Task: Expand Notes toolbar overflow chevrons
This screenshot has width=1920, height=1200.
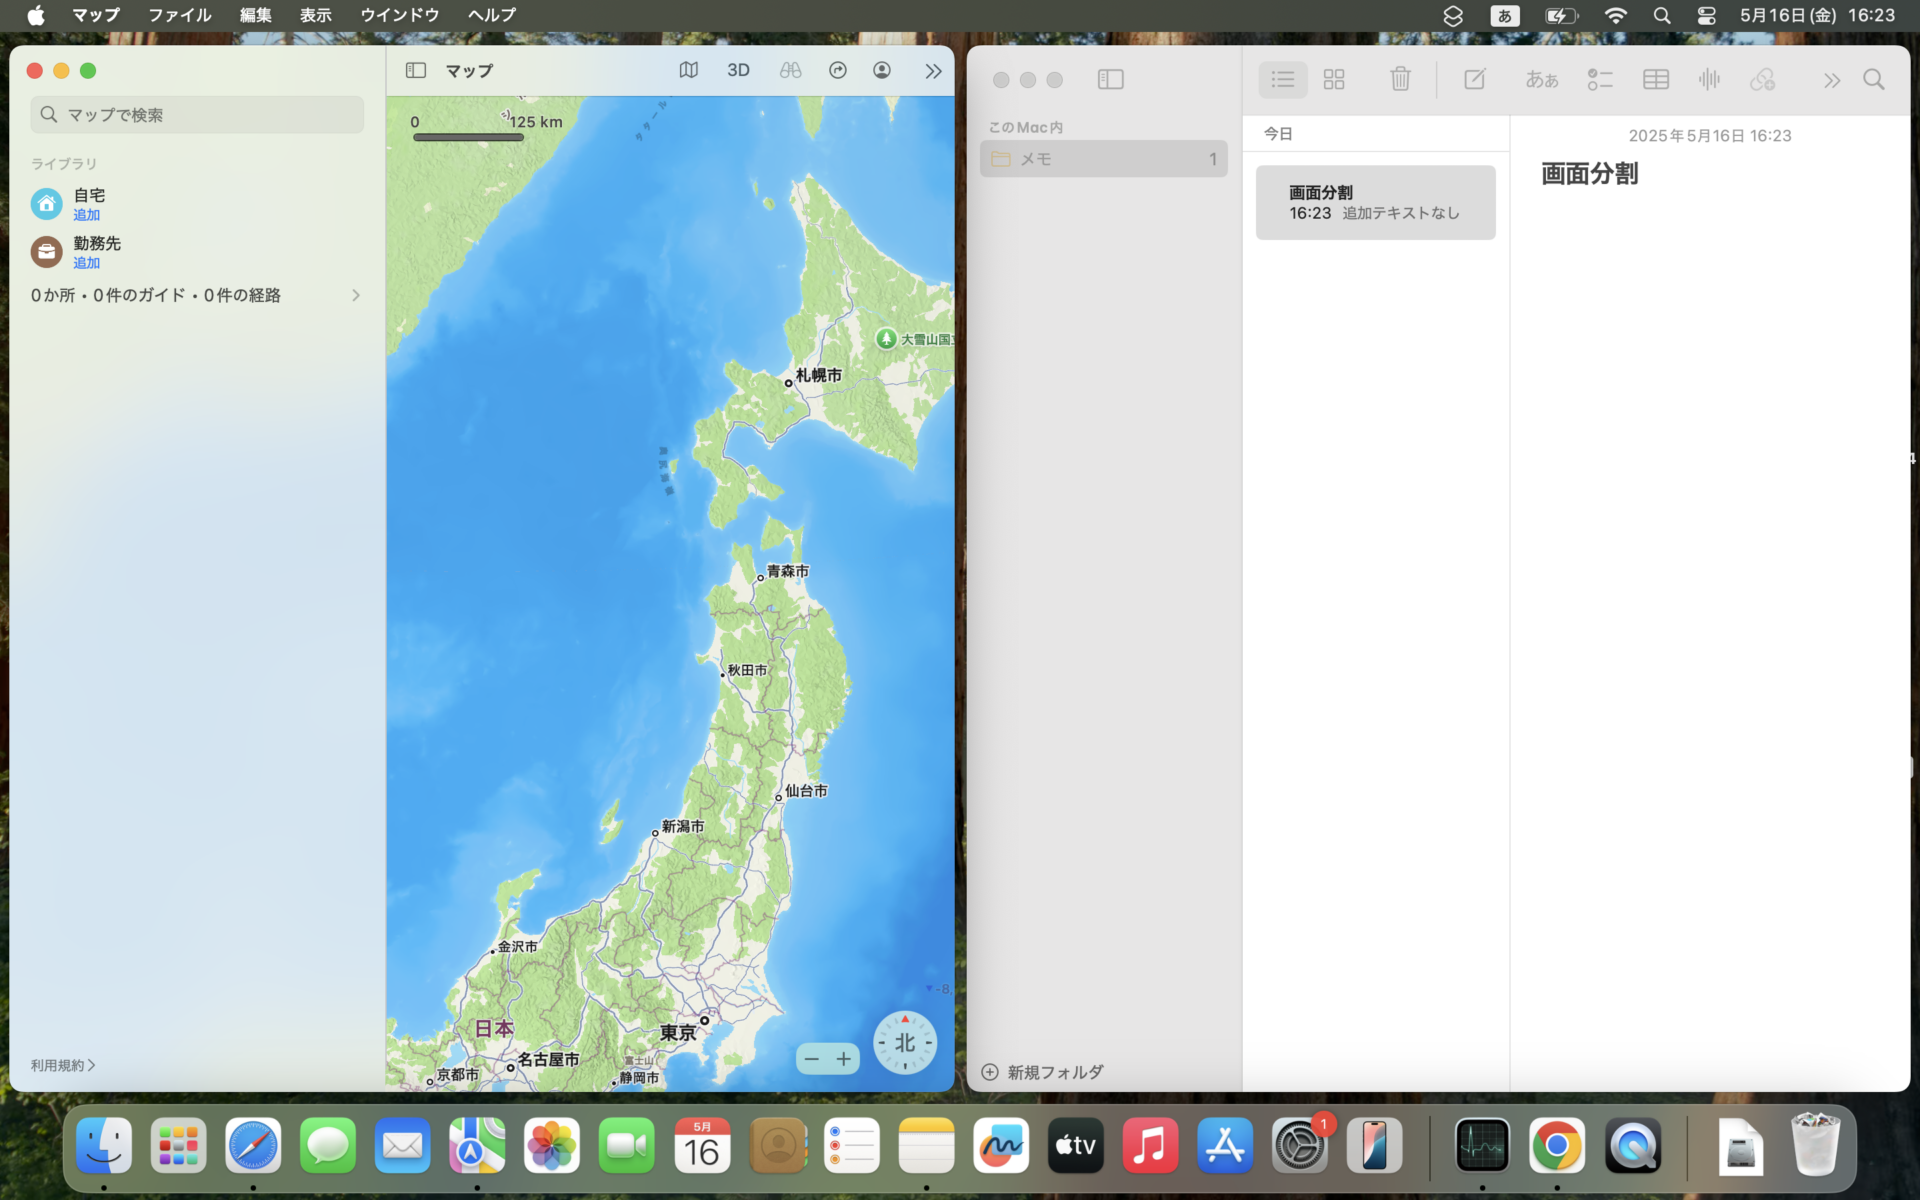Action: coord(1831,80)
